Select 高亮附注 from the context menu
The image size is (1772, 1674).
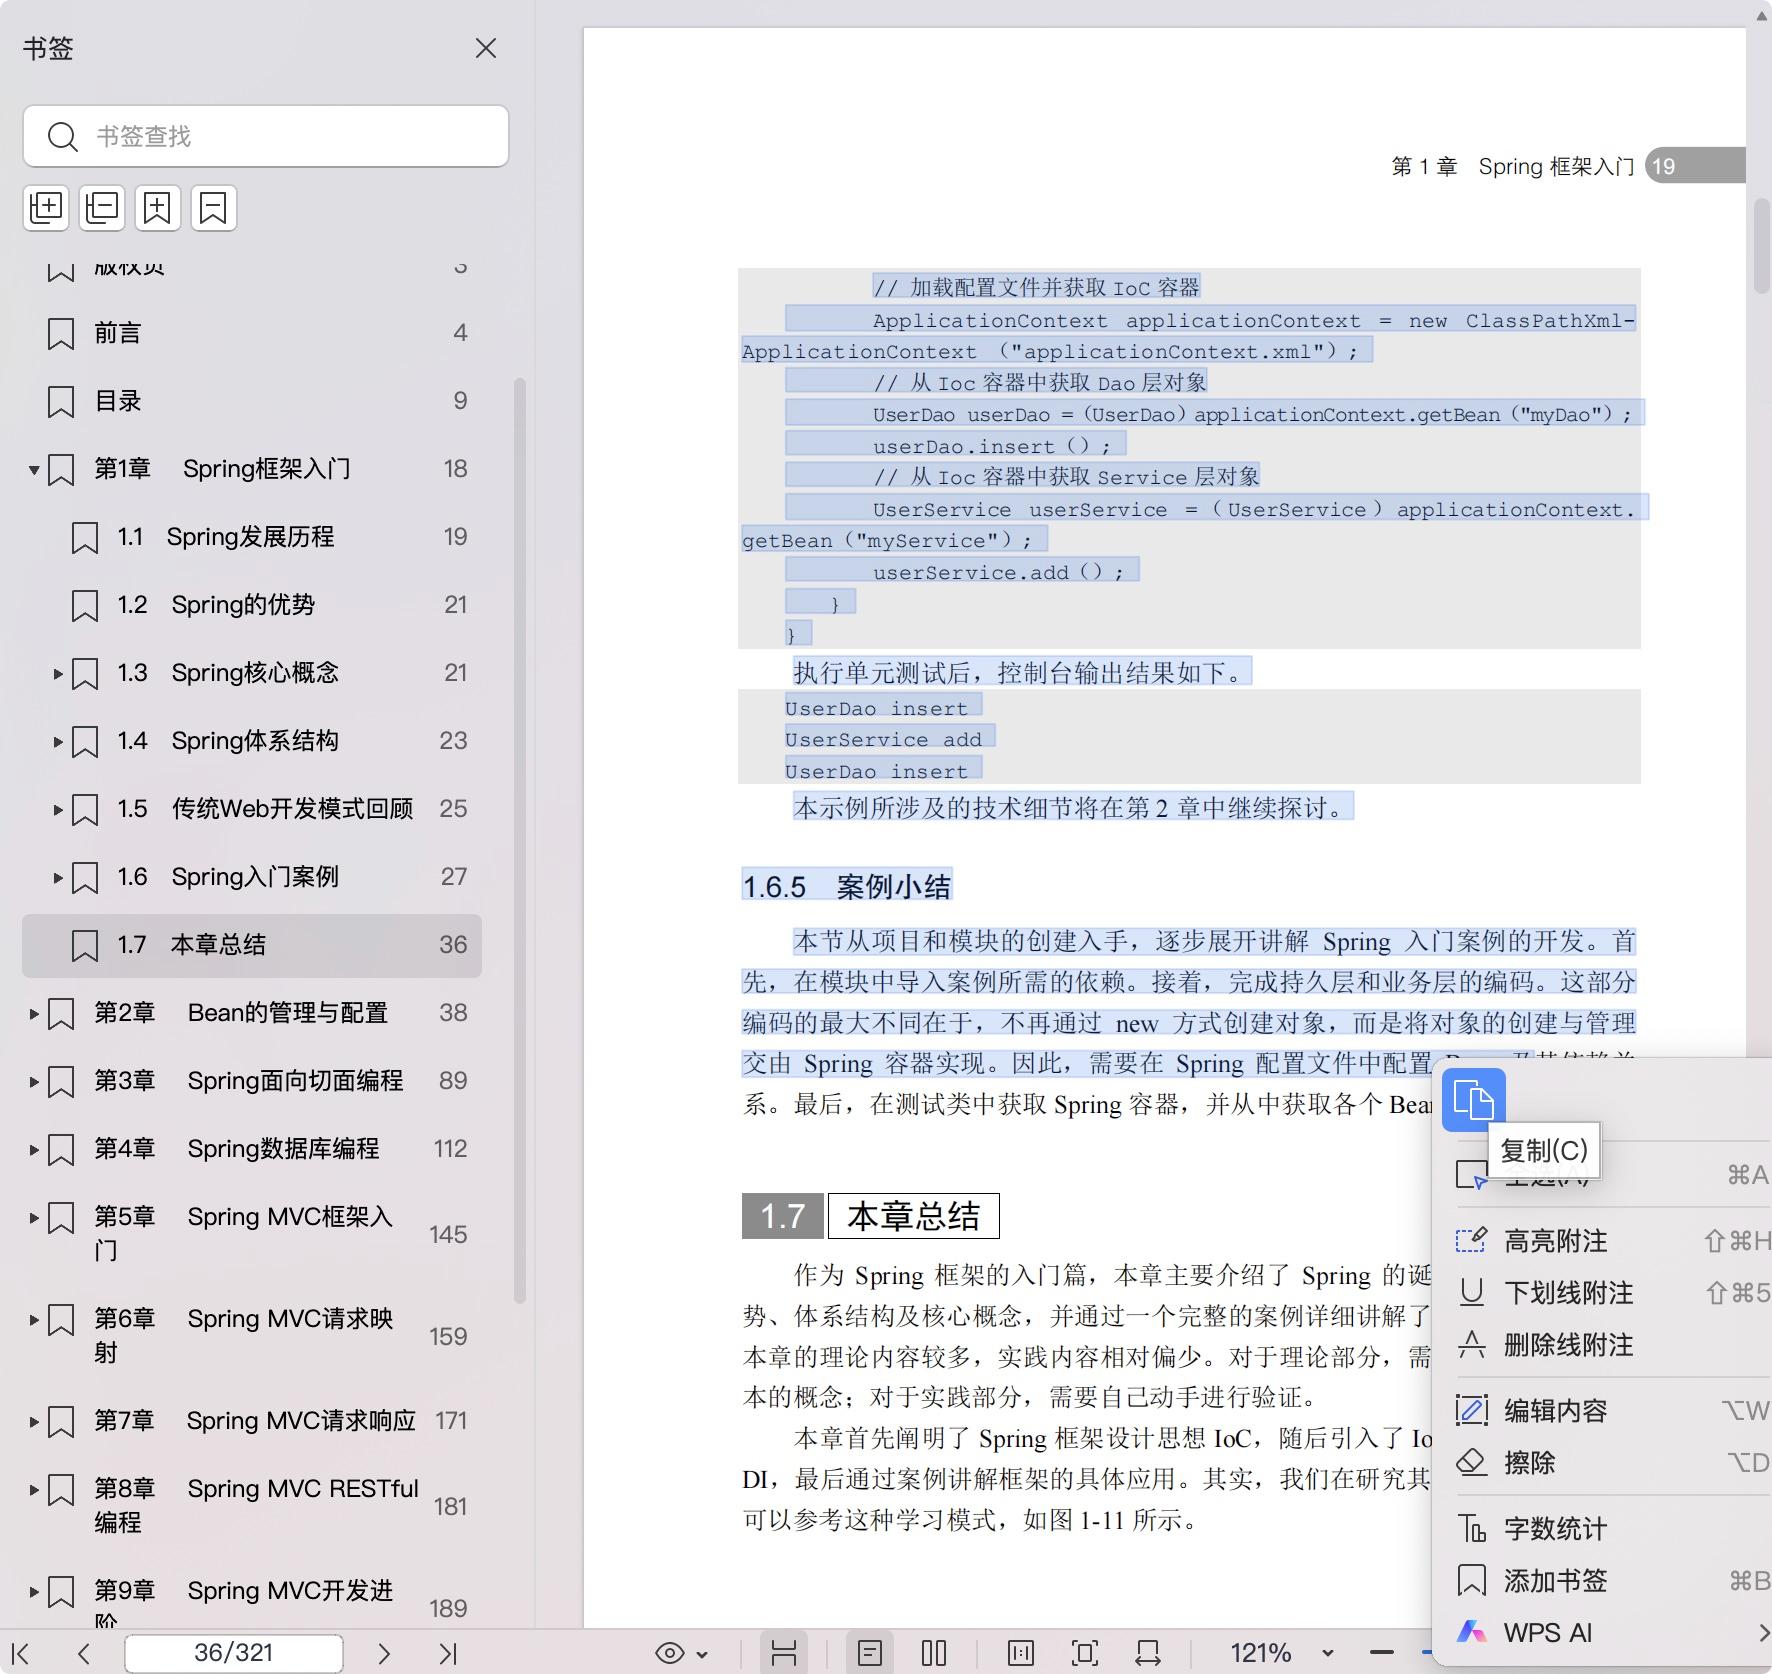(1555, 1241)
